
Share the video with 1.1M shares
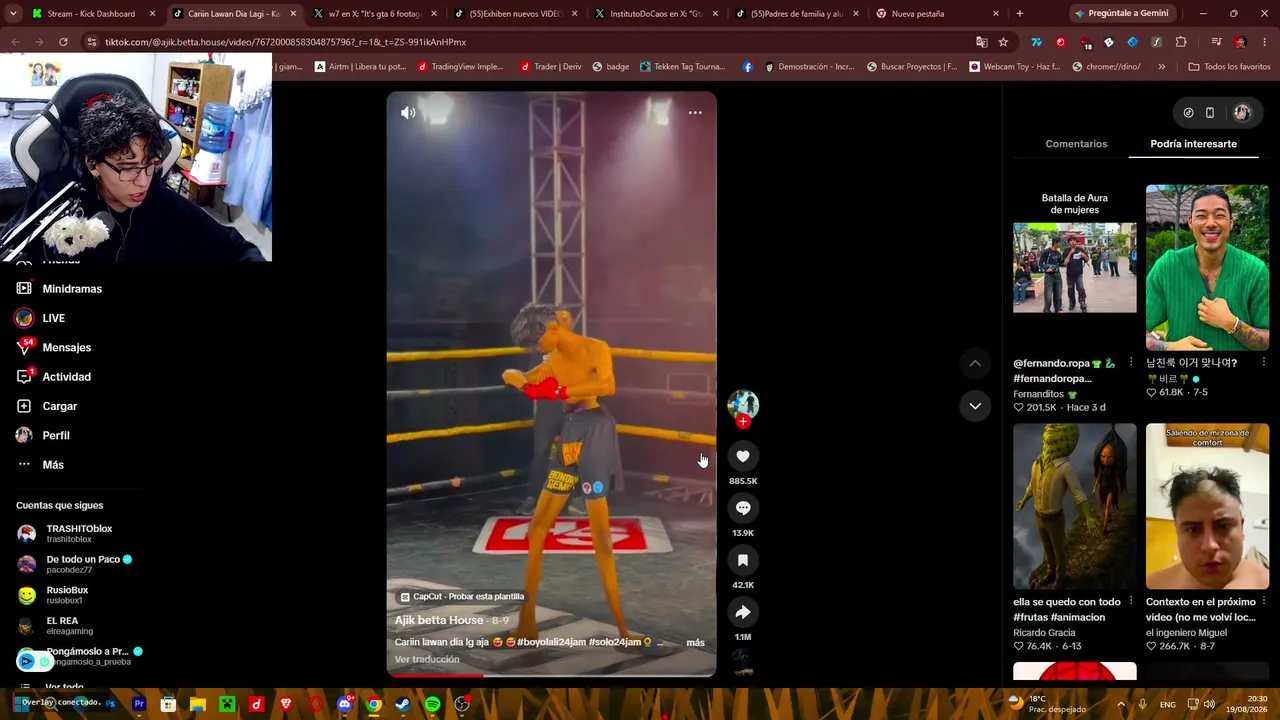[743, 612]
